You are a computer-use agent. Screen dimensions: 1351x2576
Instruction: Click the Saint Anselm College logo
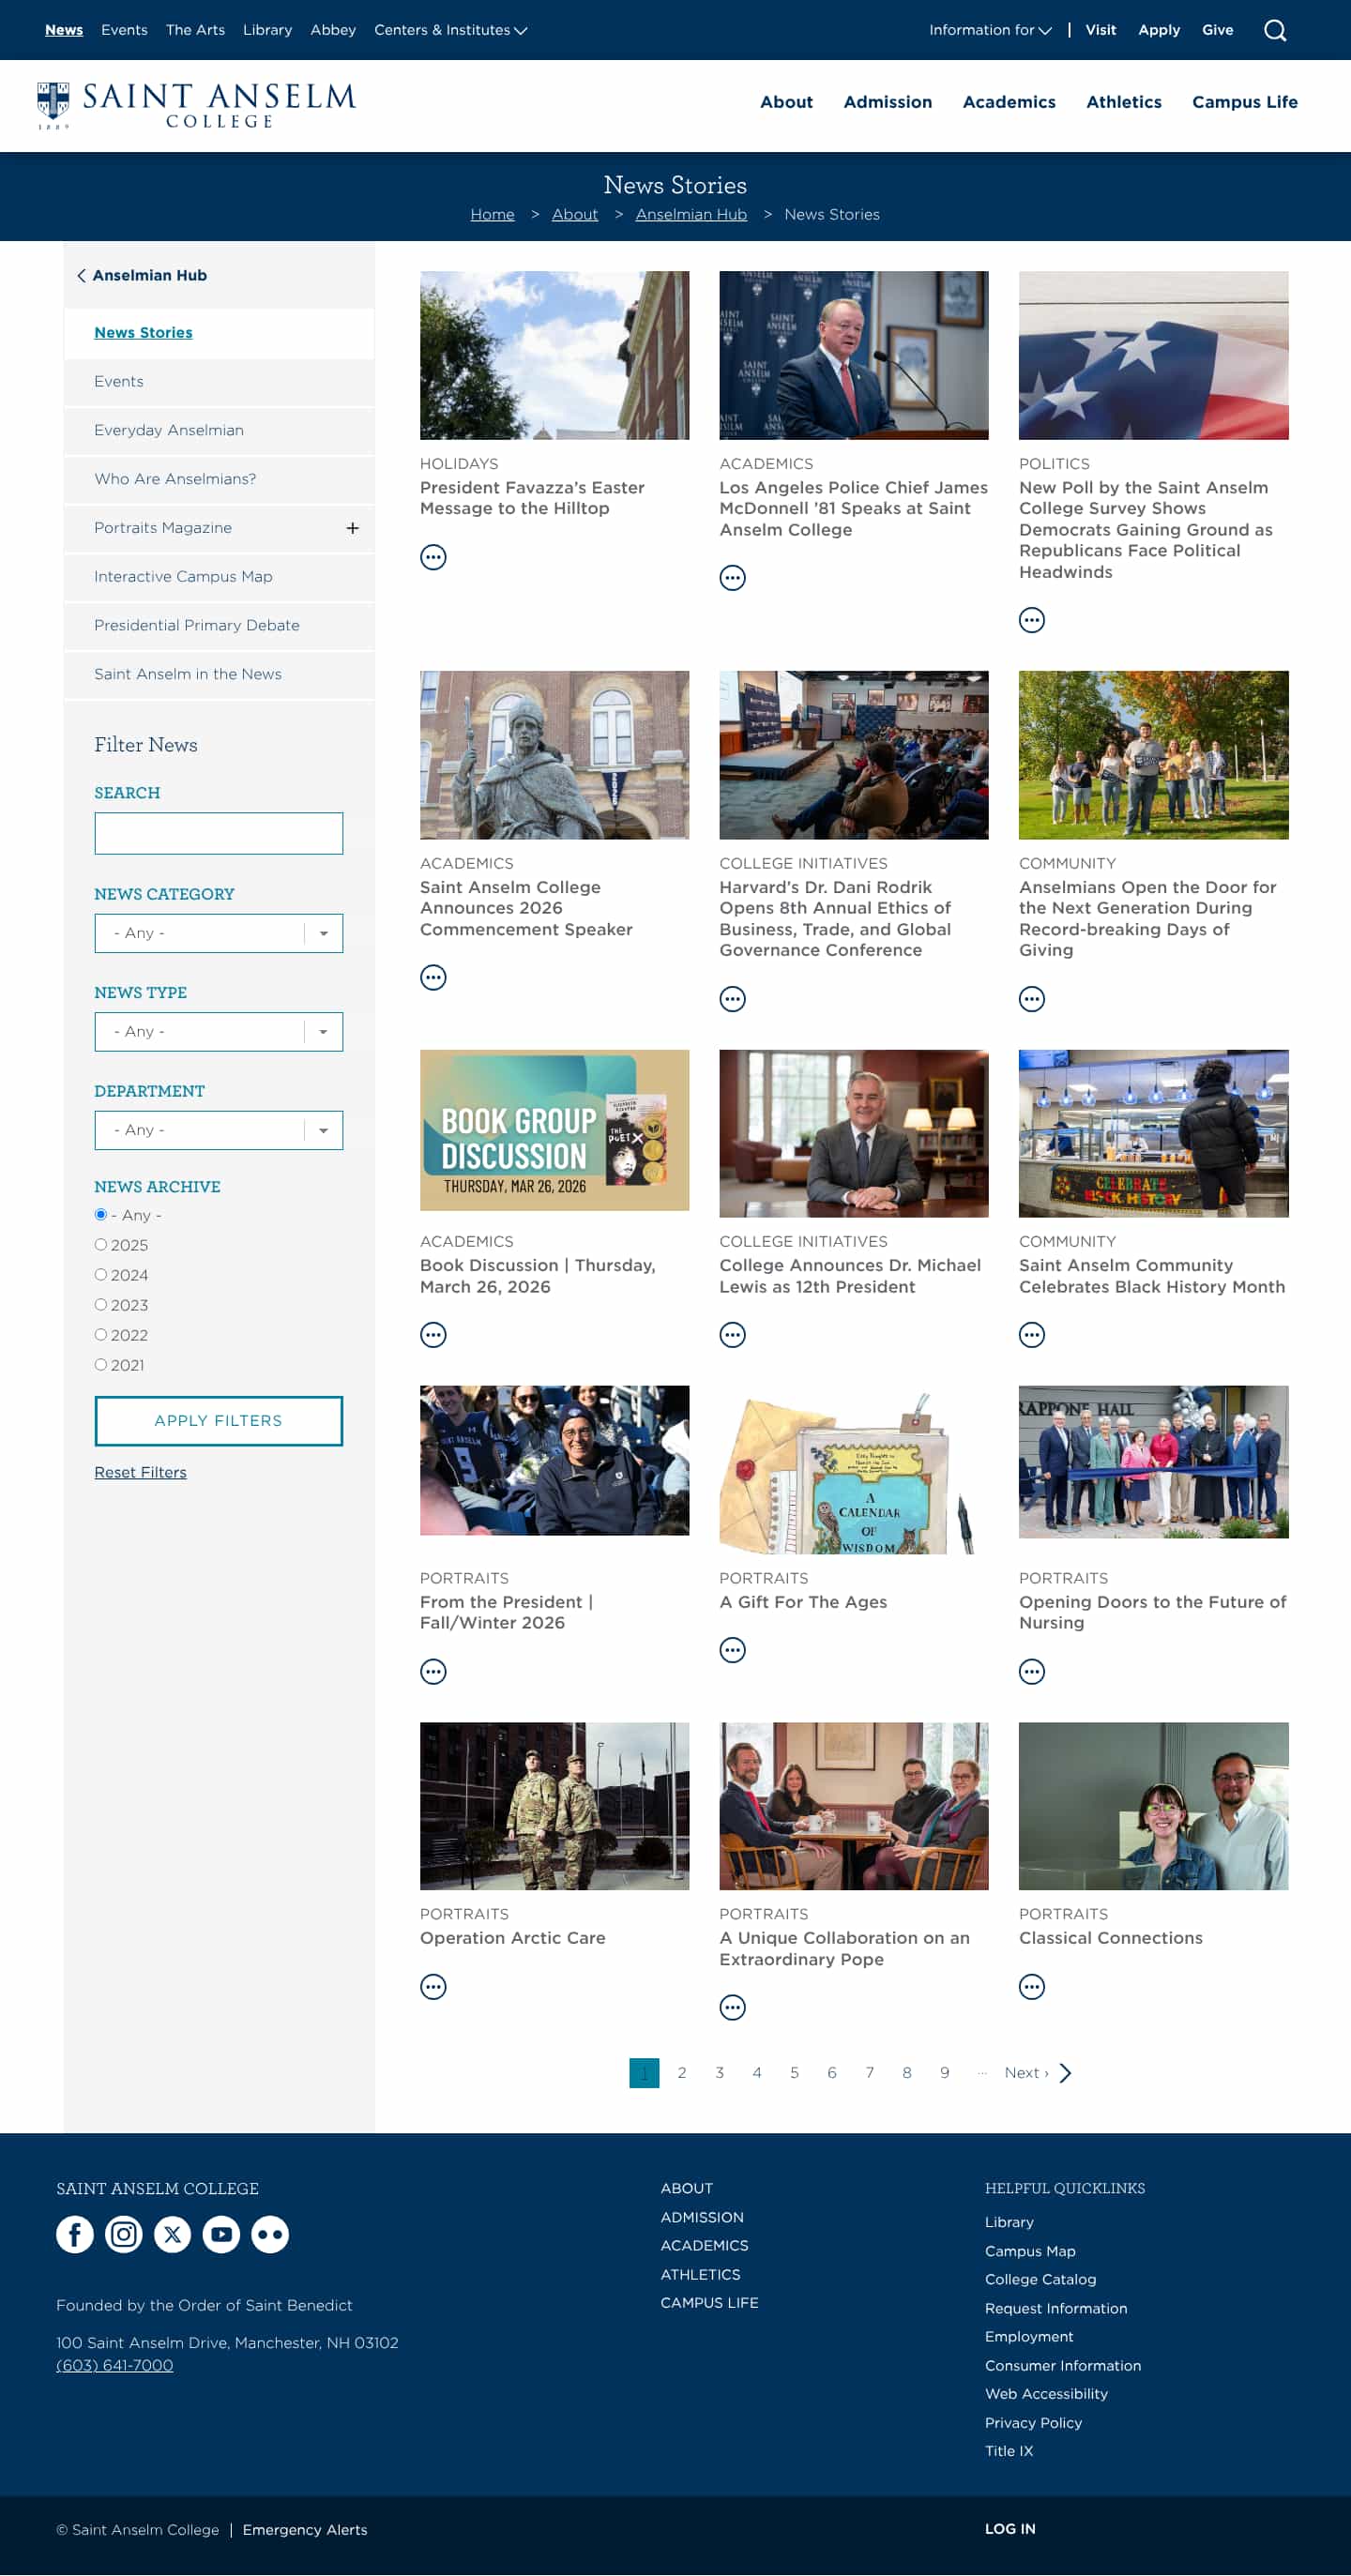196,105
